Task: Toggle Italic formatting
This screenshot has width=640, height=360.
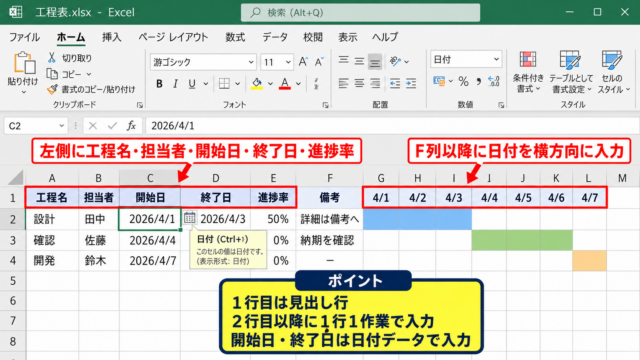Action: tap(176, 84)
